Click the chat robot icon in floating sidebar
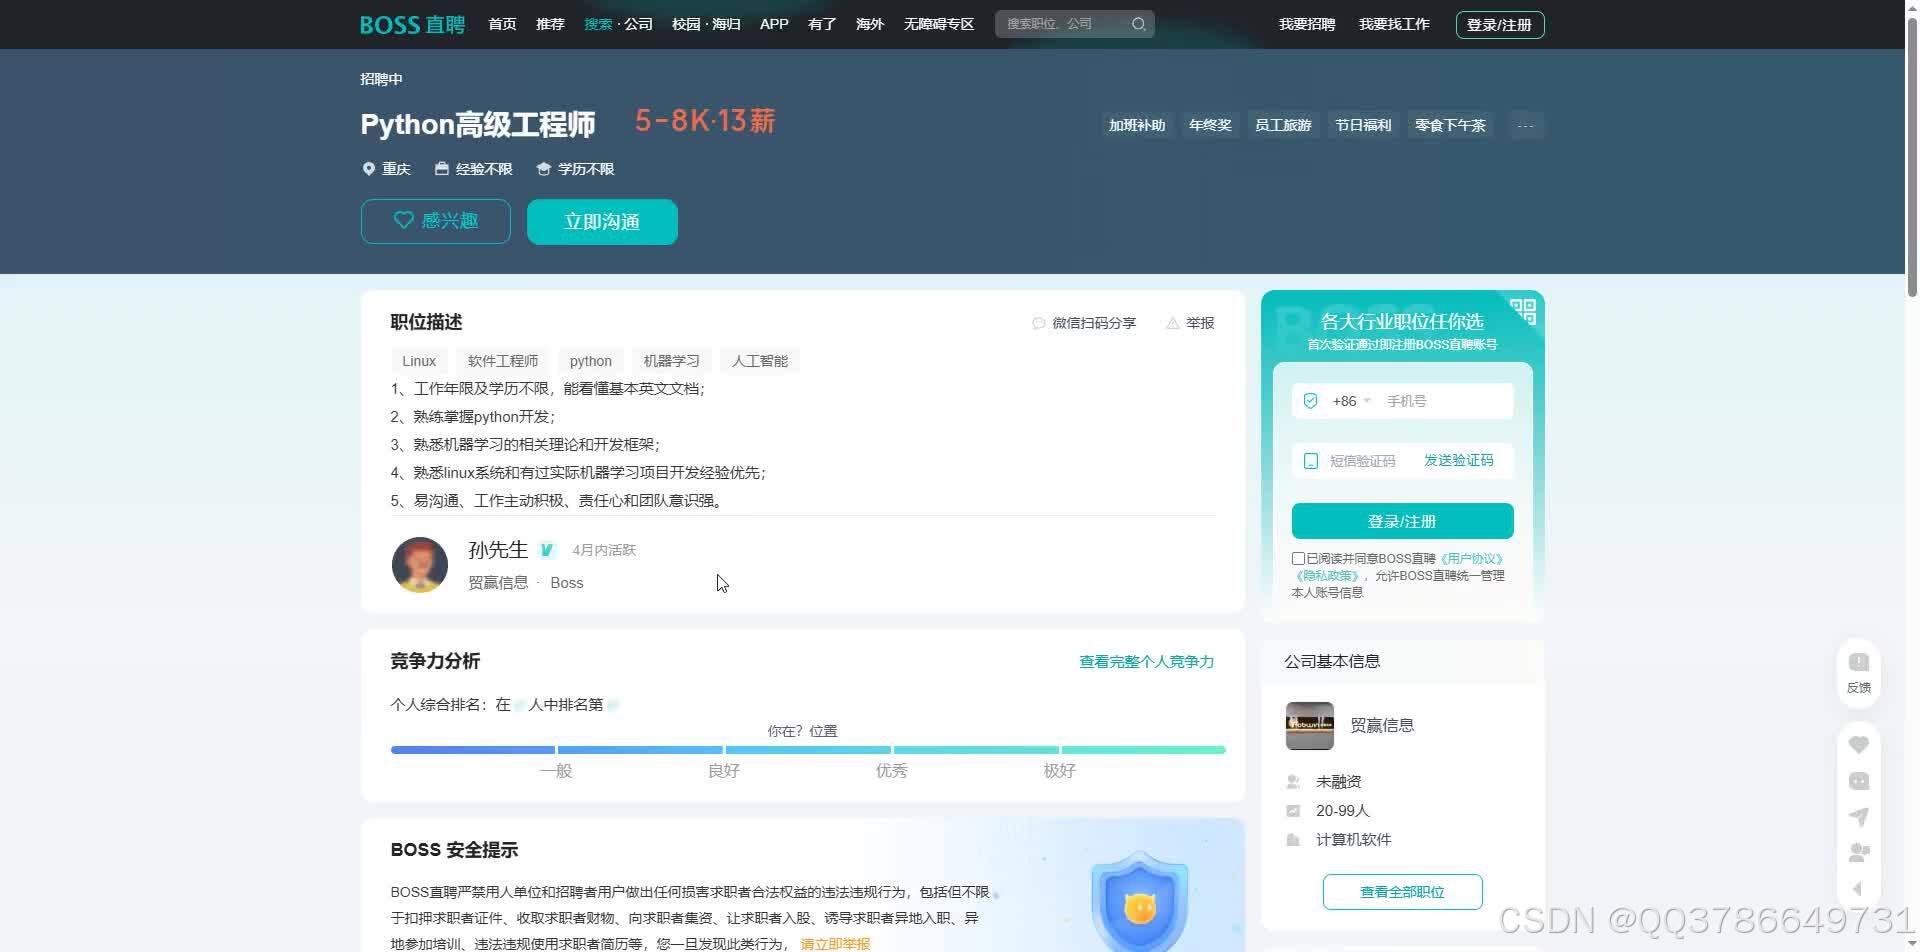Image resolution: width=1920 pixels, height=952 pixels. point(1858,781)
